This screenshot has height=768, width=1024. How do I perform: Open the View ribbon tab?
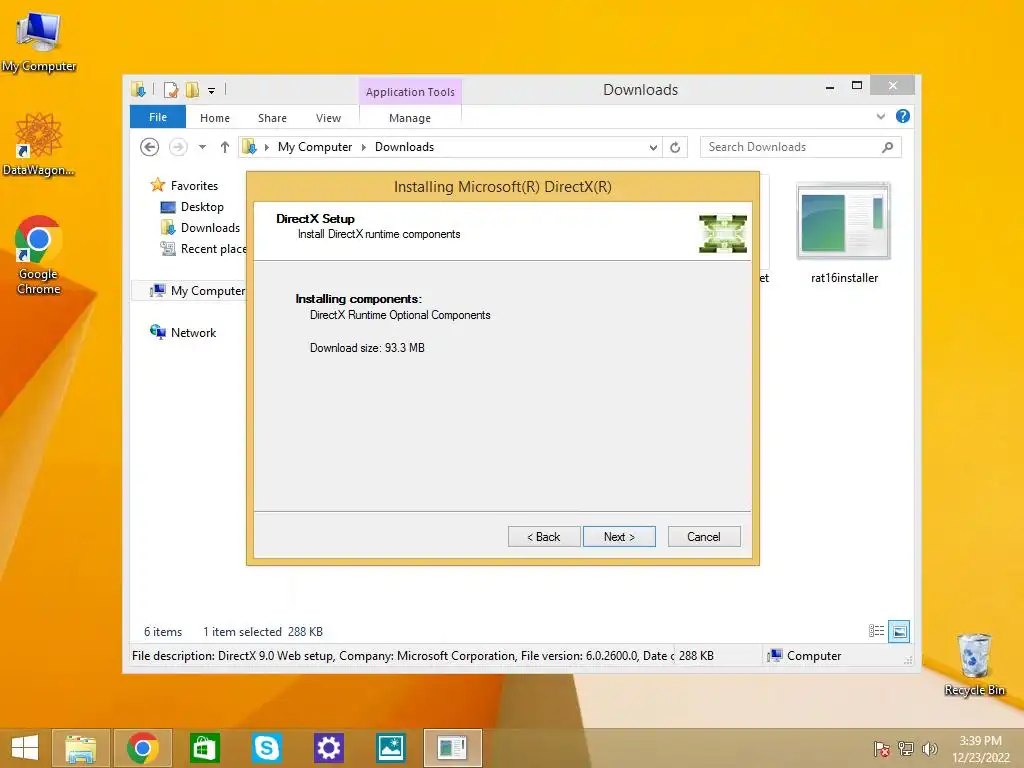click(328, 118)
